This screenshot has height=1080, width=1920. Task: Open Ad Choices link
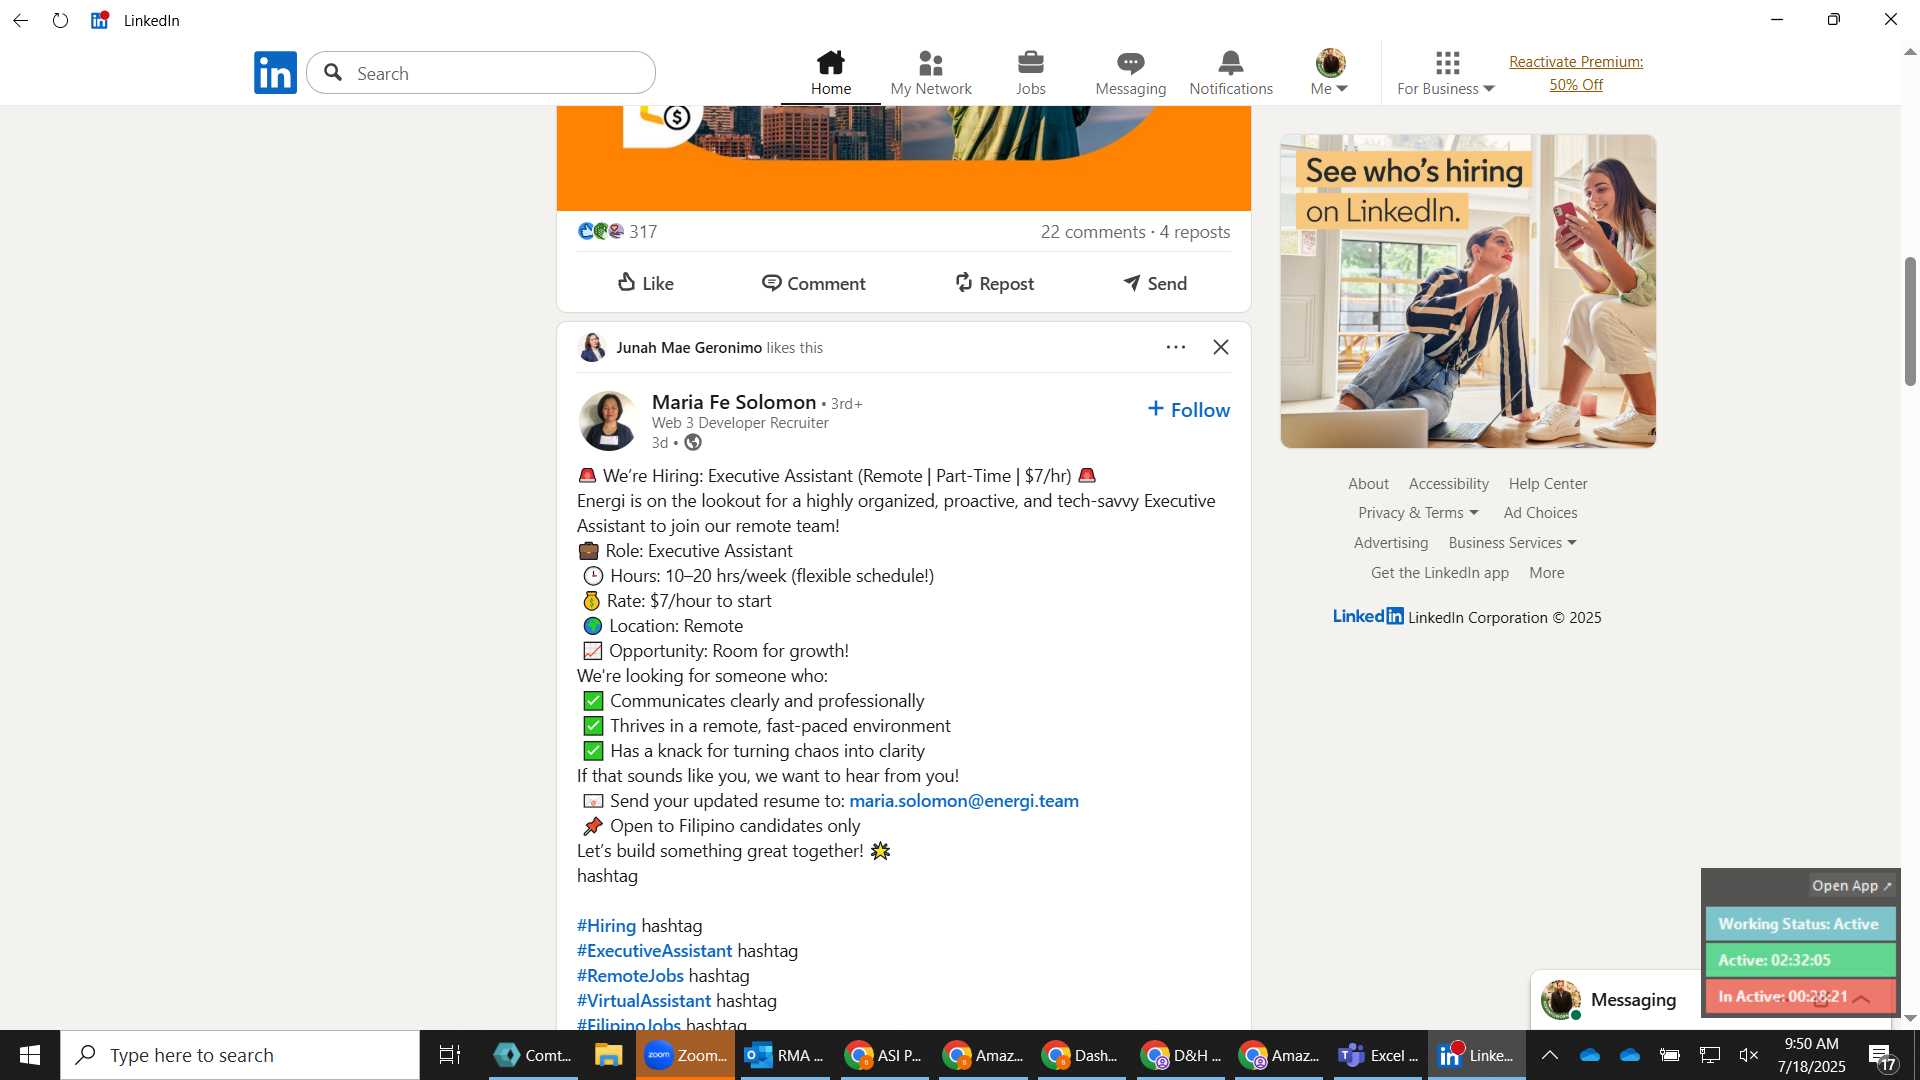pyautogui.click(x=1540, y=513)
